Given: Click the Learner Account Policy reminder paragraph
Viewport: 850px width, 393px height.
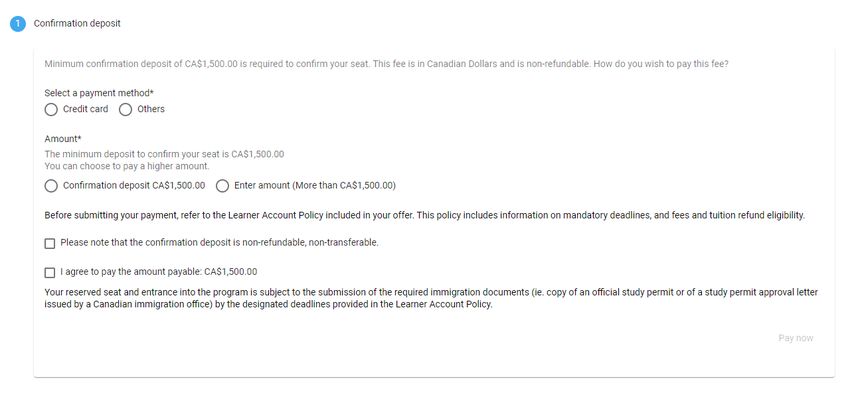Looking at the screenshot, I should click(x=424, y=215).
